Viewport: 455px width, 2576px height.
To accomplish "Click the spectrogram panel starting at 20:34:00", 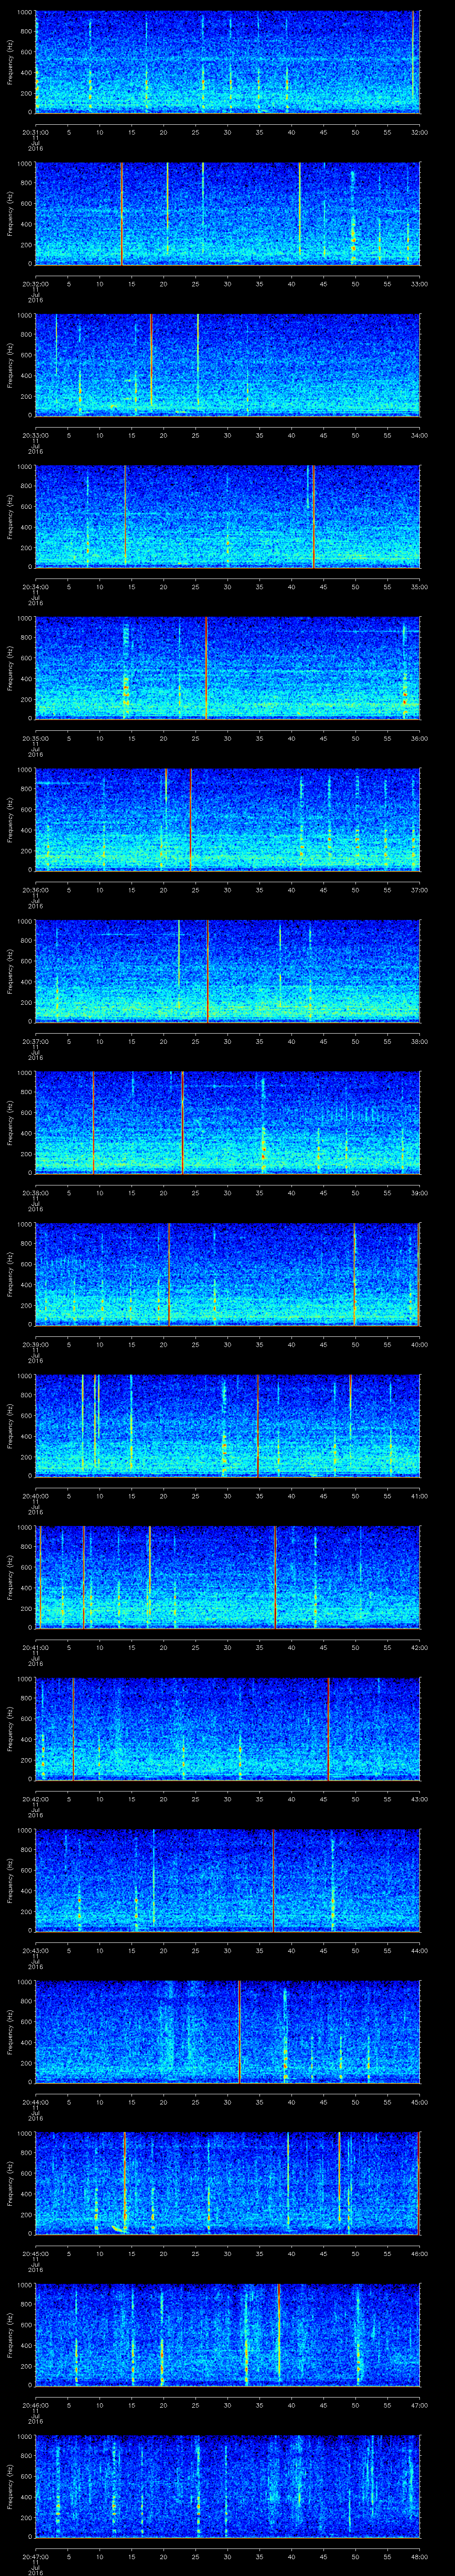I will pos(227,517).
